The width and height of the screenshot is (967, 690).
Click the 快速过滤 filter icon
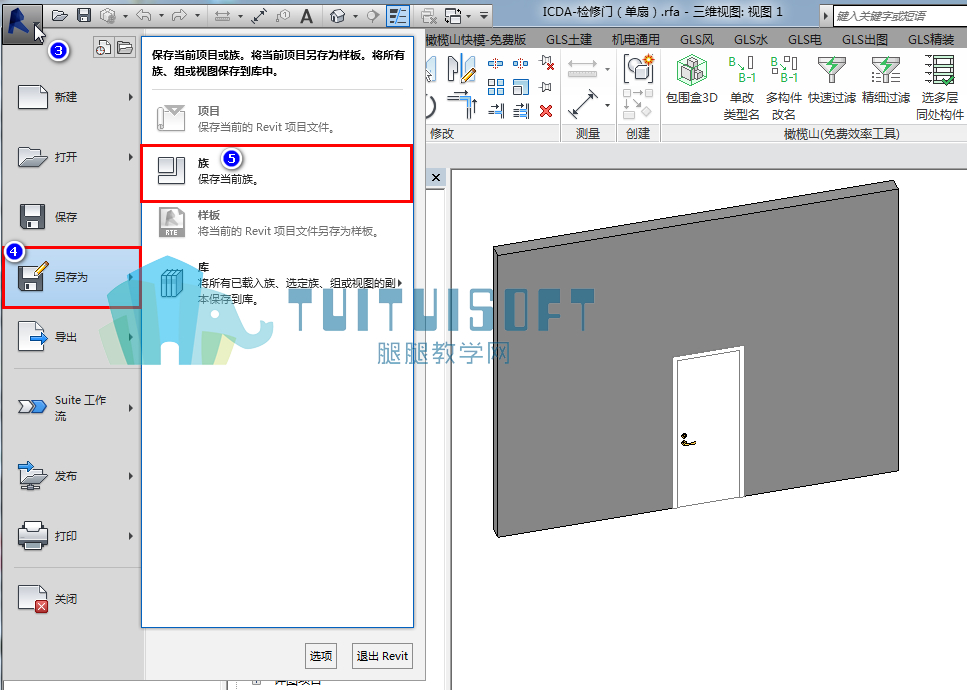click(831, 70)
